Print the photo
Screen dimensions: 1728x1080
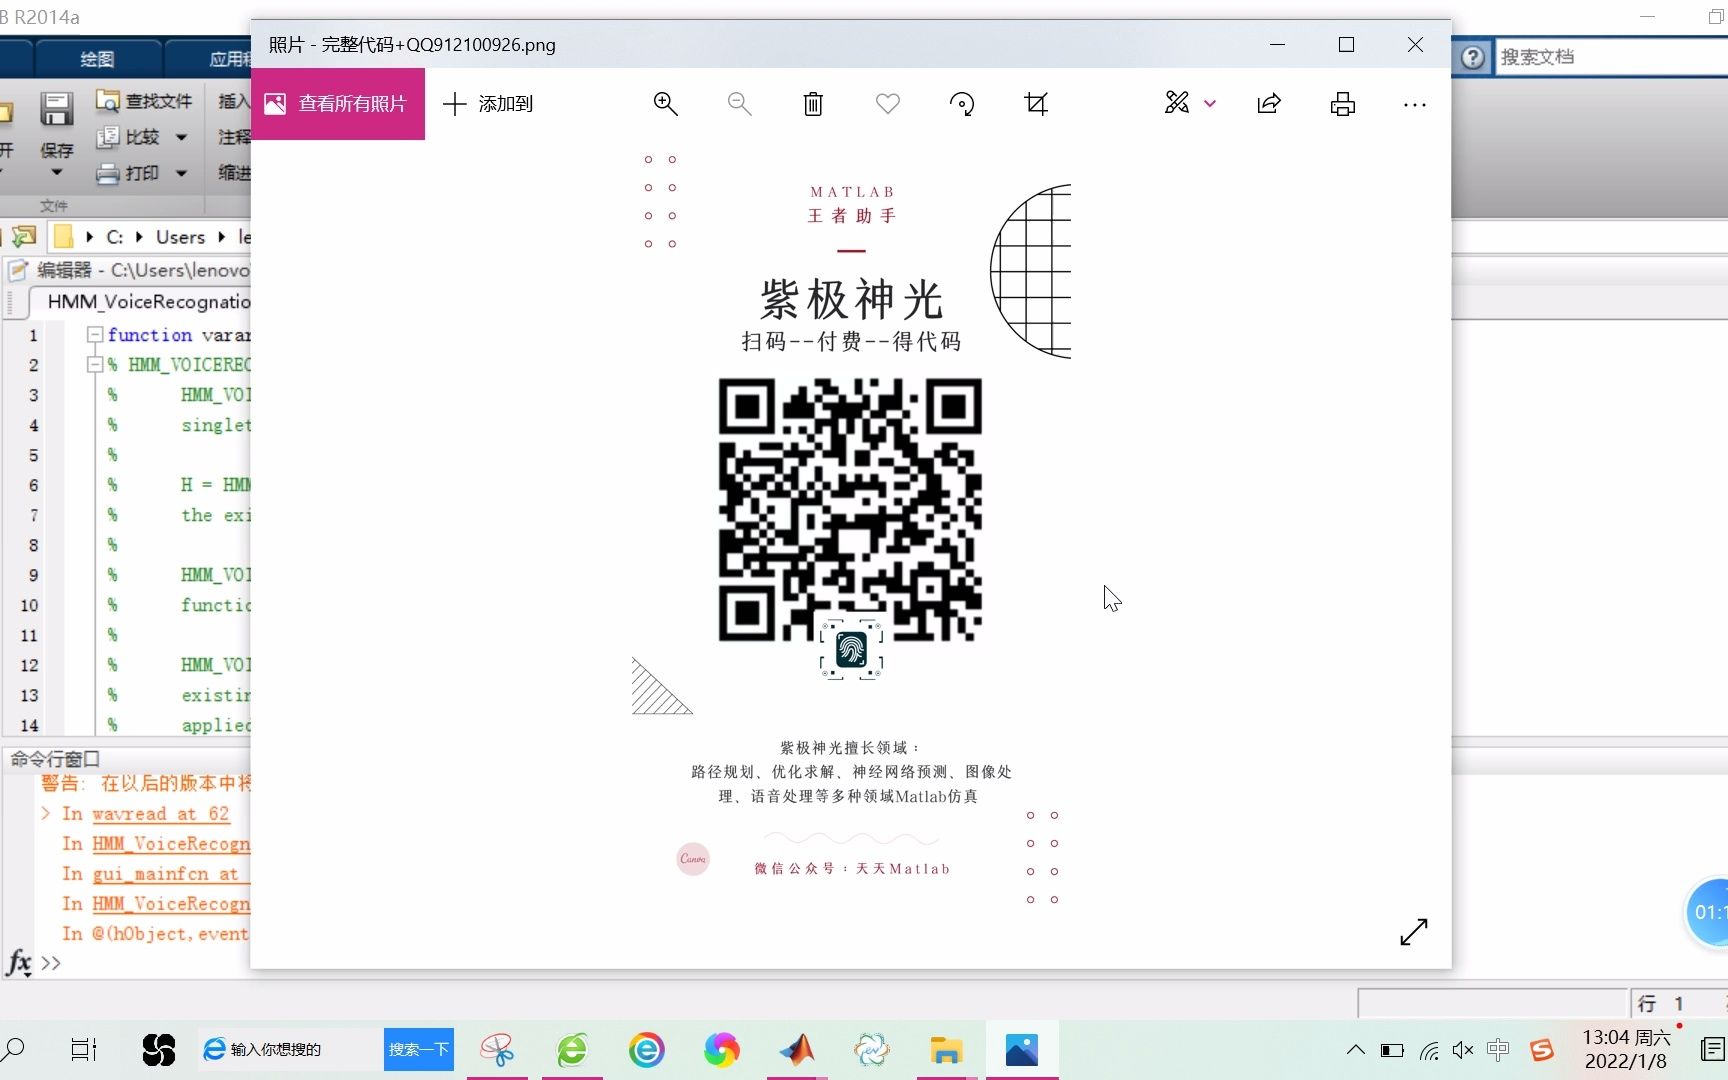(x=1343, y=104)
